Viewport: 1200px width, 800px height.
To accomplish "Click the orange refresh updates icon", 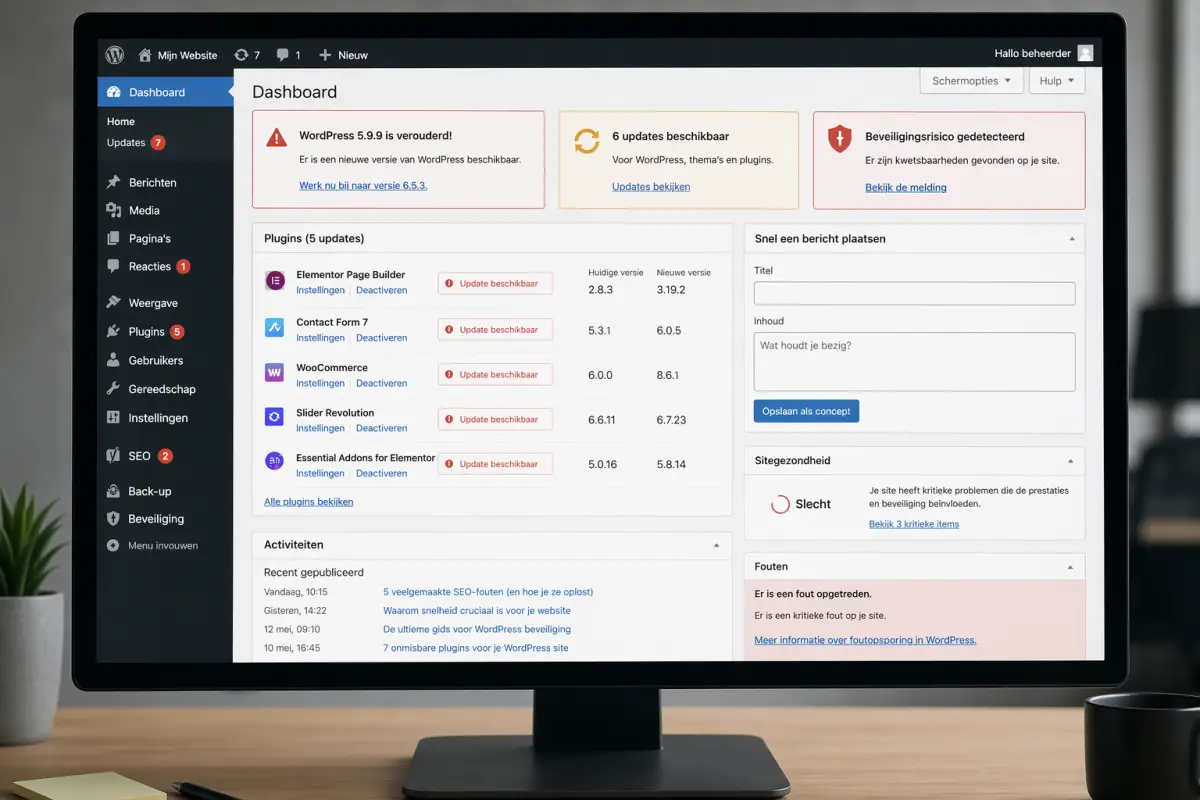I will point(586,141).
